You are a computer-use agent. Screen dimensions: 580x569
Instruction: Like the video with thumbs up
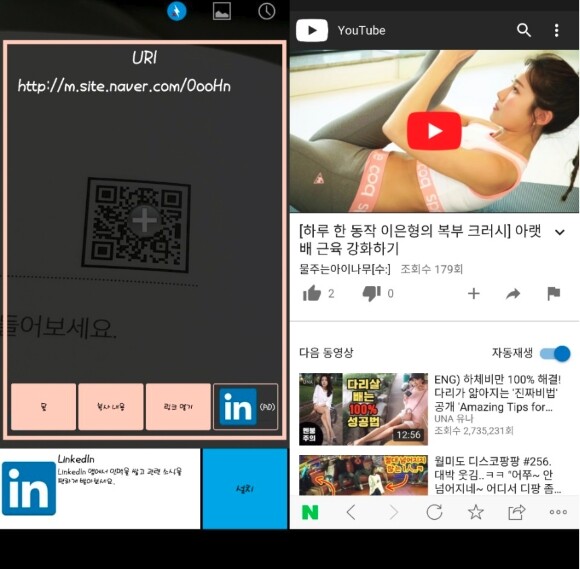(x=312, y=294)
